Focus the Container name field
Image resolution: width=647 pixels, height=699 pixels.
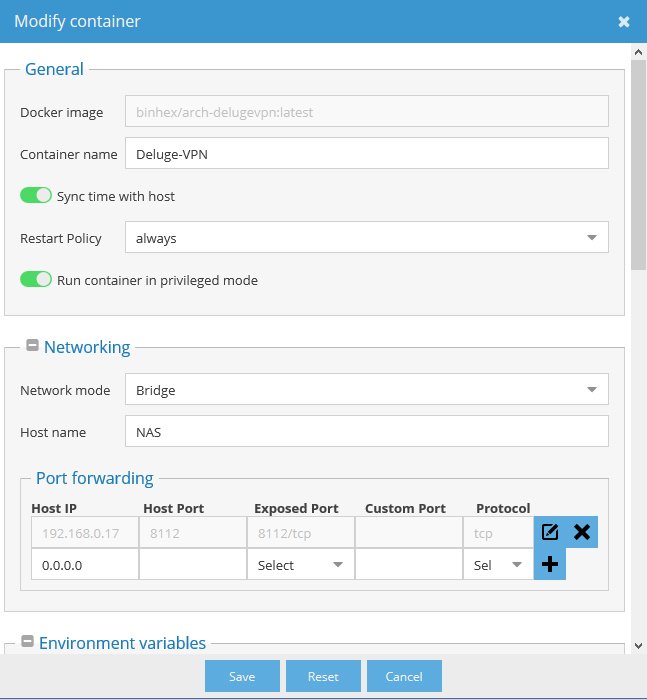[x=367, y=153]
